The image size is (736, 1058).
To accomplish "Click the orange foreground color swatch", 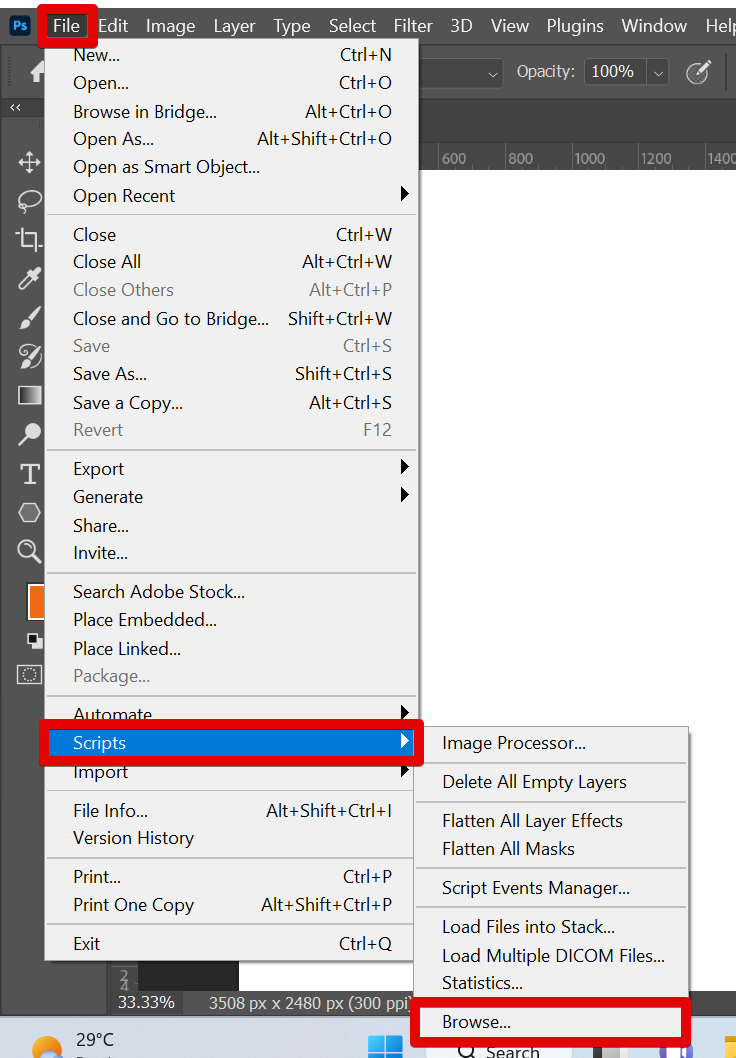I will (35, 602).
